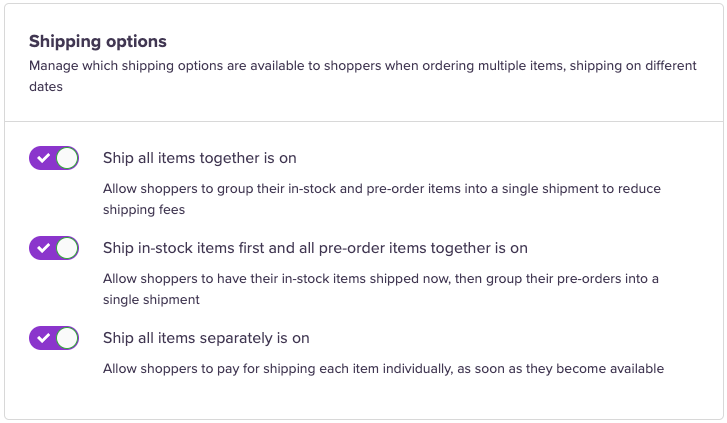Disable Ship in-stock items first toggle
The image size is (727, 423).
[54, 248]
